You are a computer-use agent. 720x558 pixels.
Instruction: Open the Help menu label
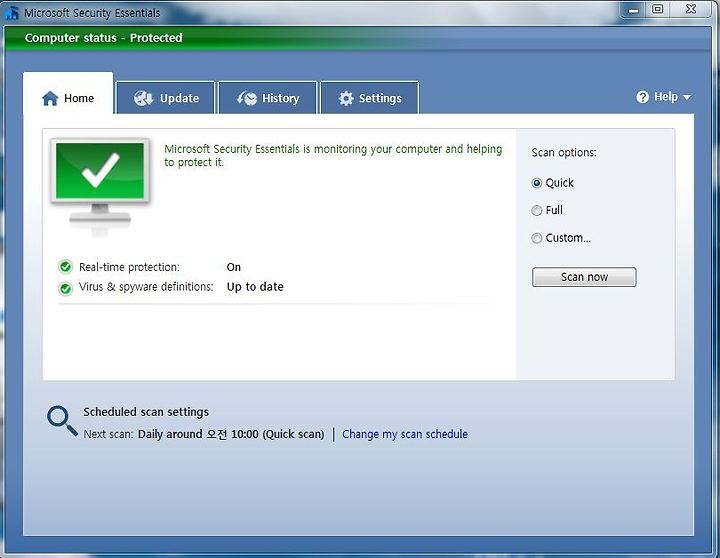pos(666,97)
